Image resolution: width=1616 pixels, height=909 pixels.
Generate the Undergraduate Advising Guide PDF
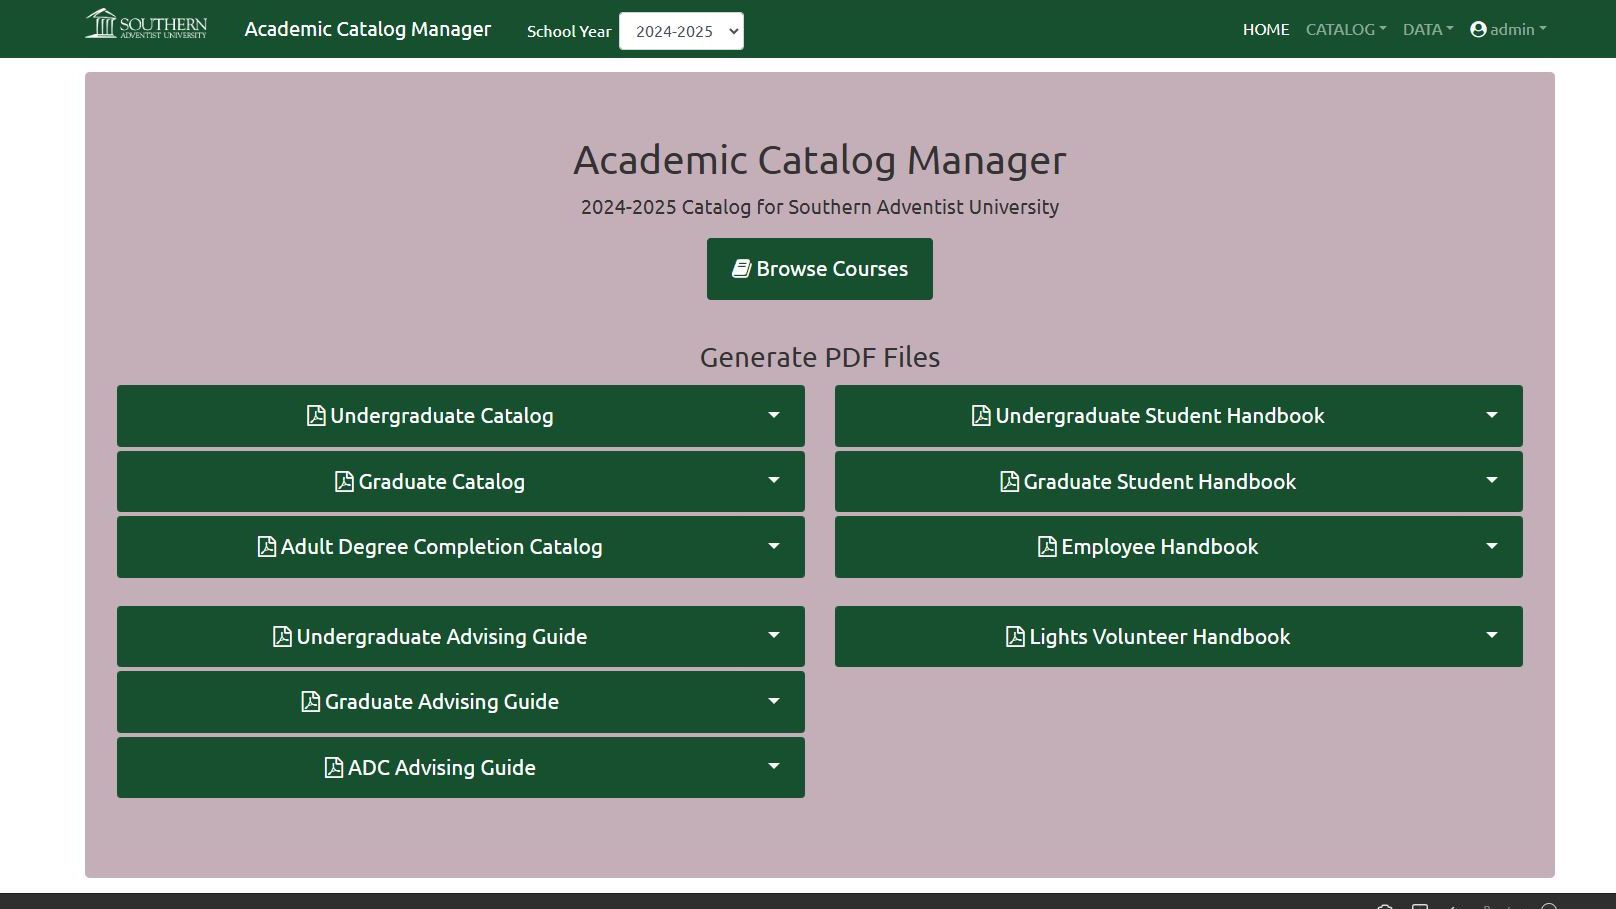[441, 637]
